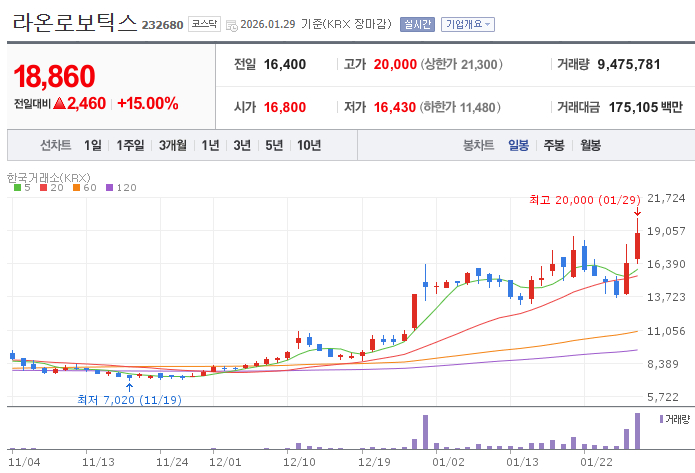This screenshot has height=473, width=695.
Task: Select the 1주일 line chart tab
Action: click(130, 145)
